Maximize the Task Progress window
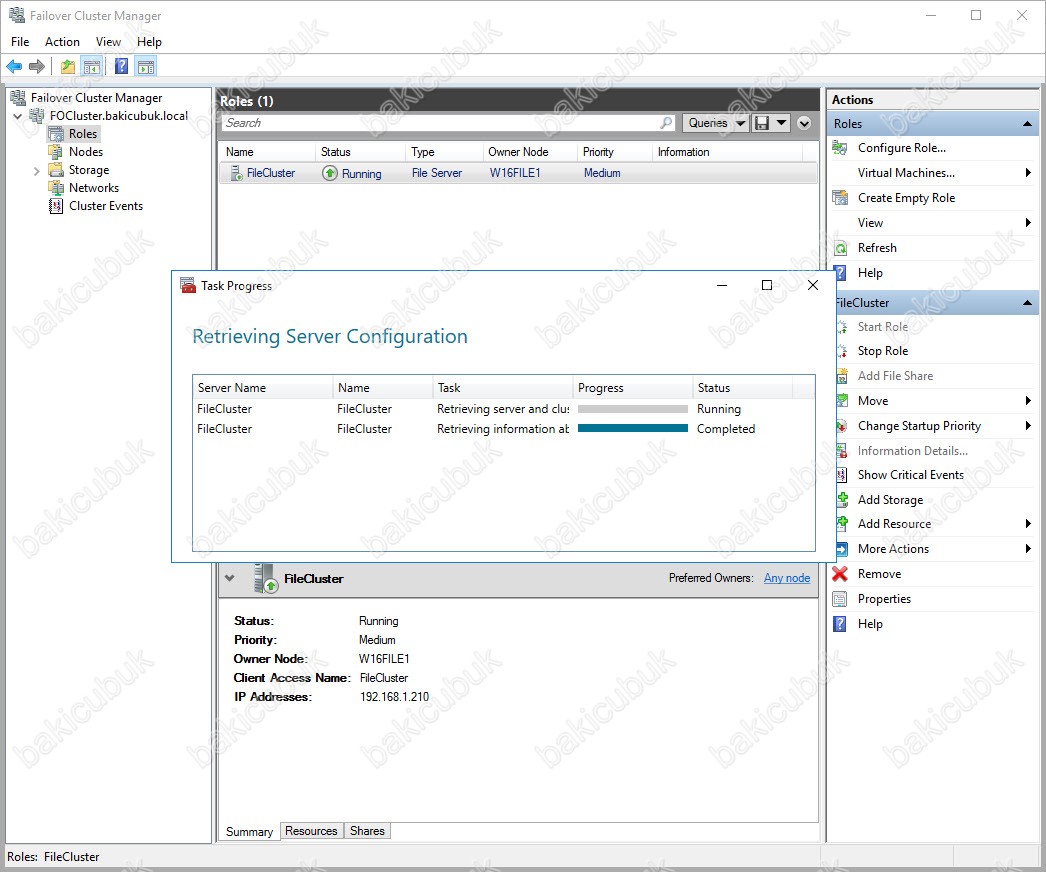The width and height of the screenshot is (1046, 872). pyautogui.click(x=766, y=285)
